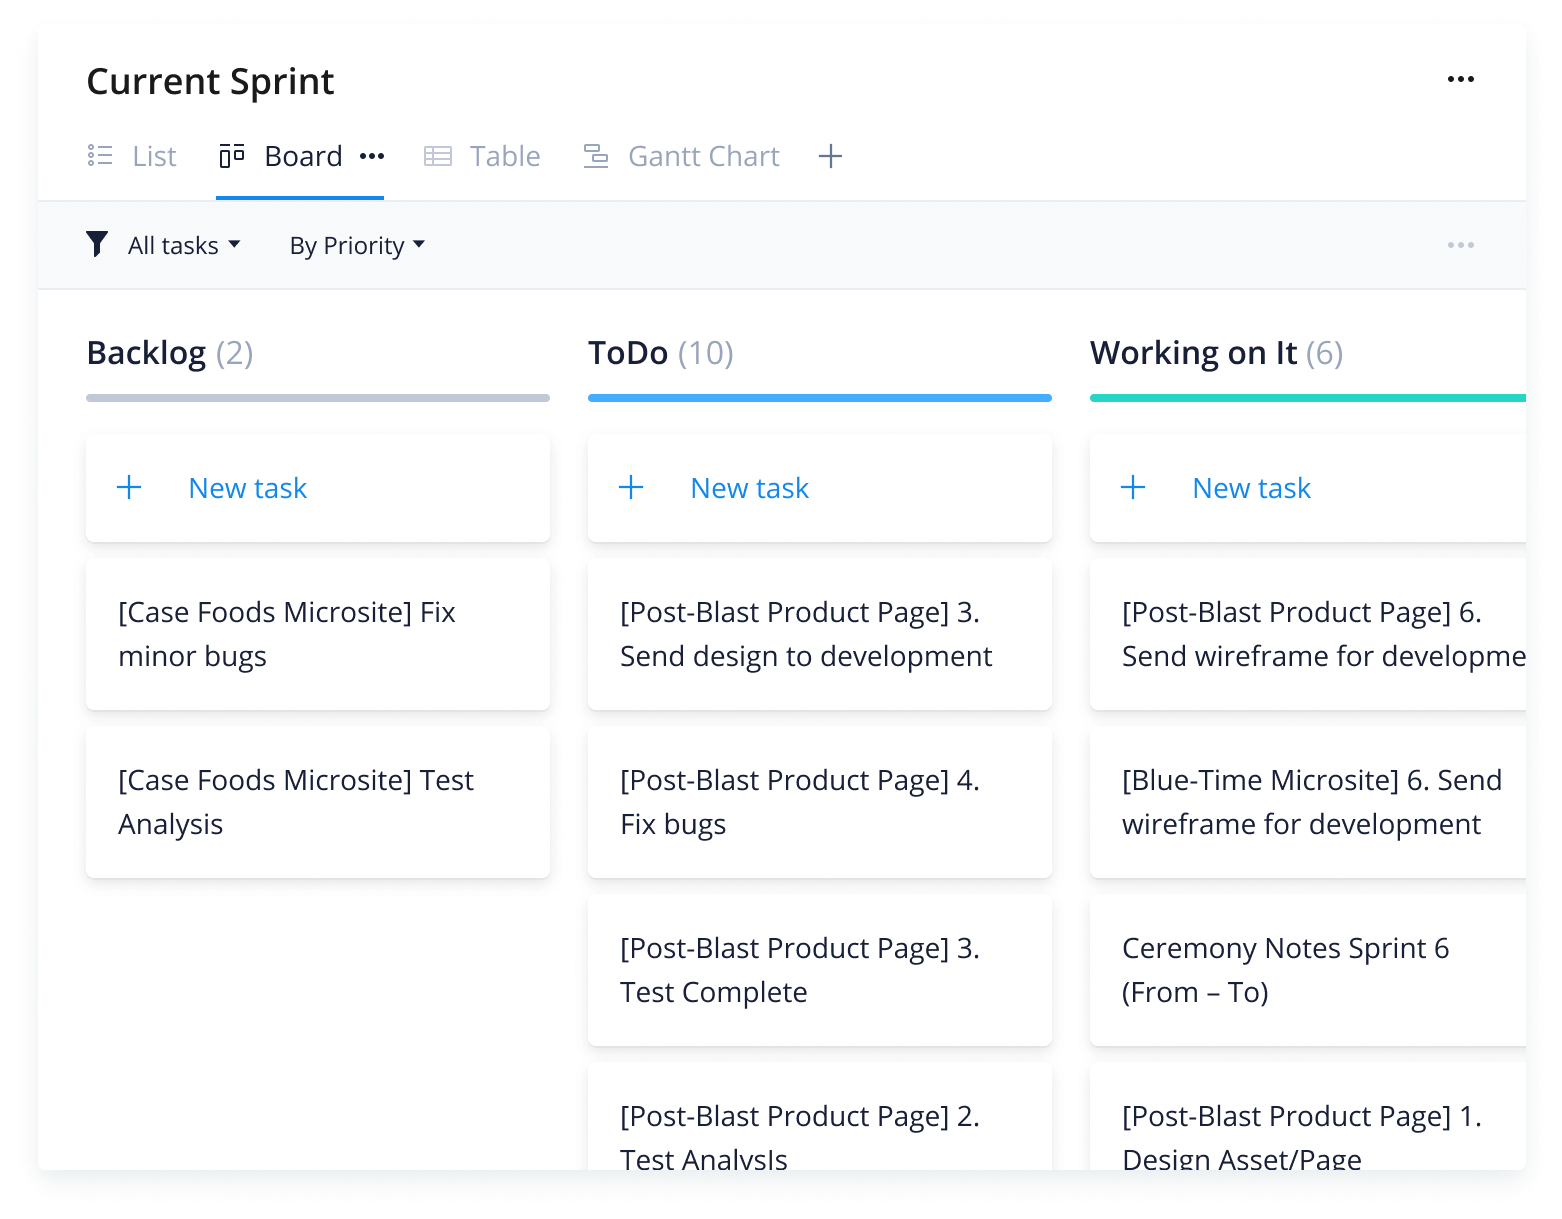Click plus icon in Working on It column
The width and height of the screenshot is (1562, 1219).
point(1133,488)
